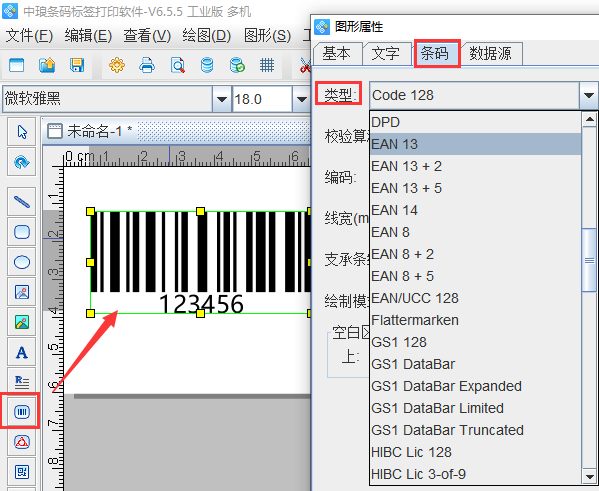This screenshot has width=599, height=491.
Task: Choose GS1 DataBar Expanded type
Action: point(475,386)
